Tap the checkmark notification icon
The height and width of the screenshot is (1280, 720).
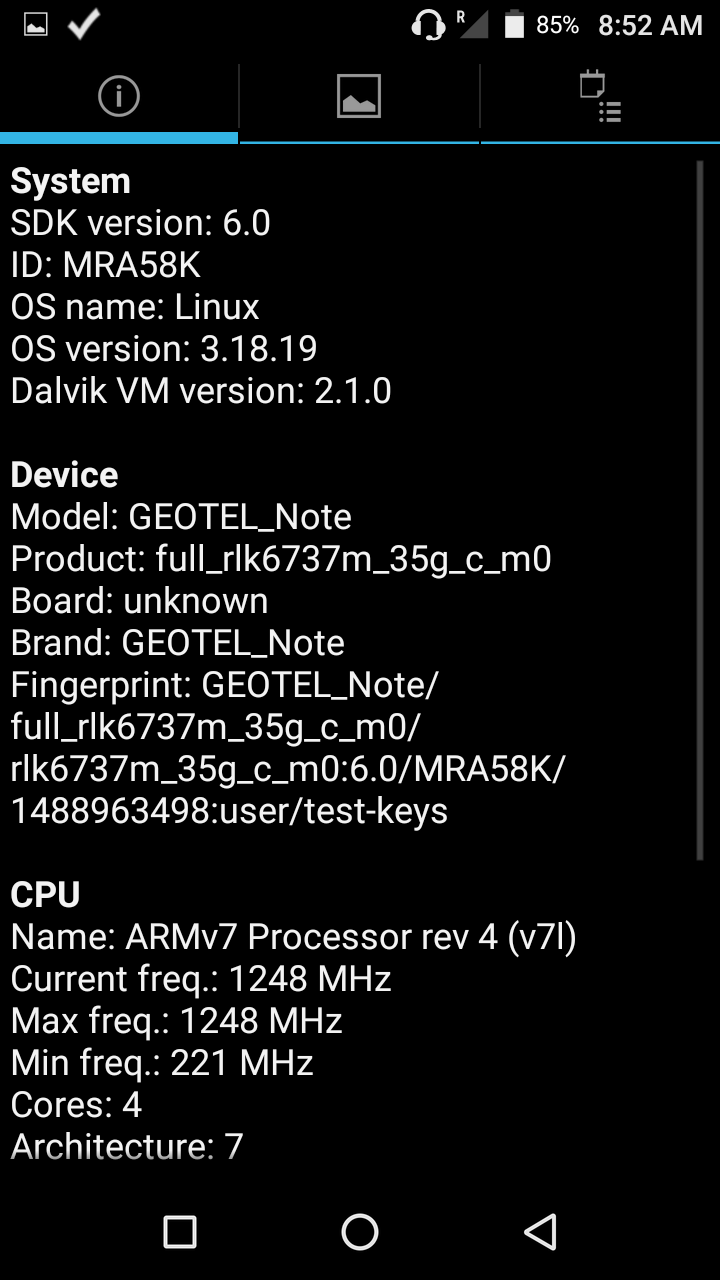84,24
